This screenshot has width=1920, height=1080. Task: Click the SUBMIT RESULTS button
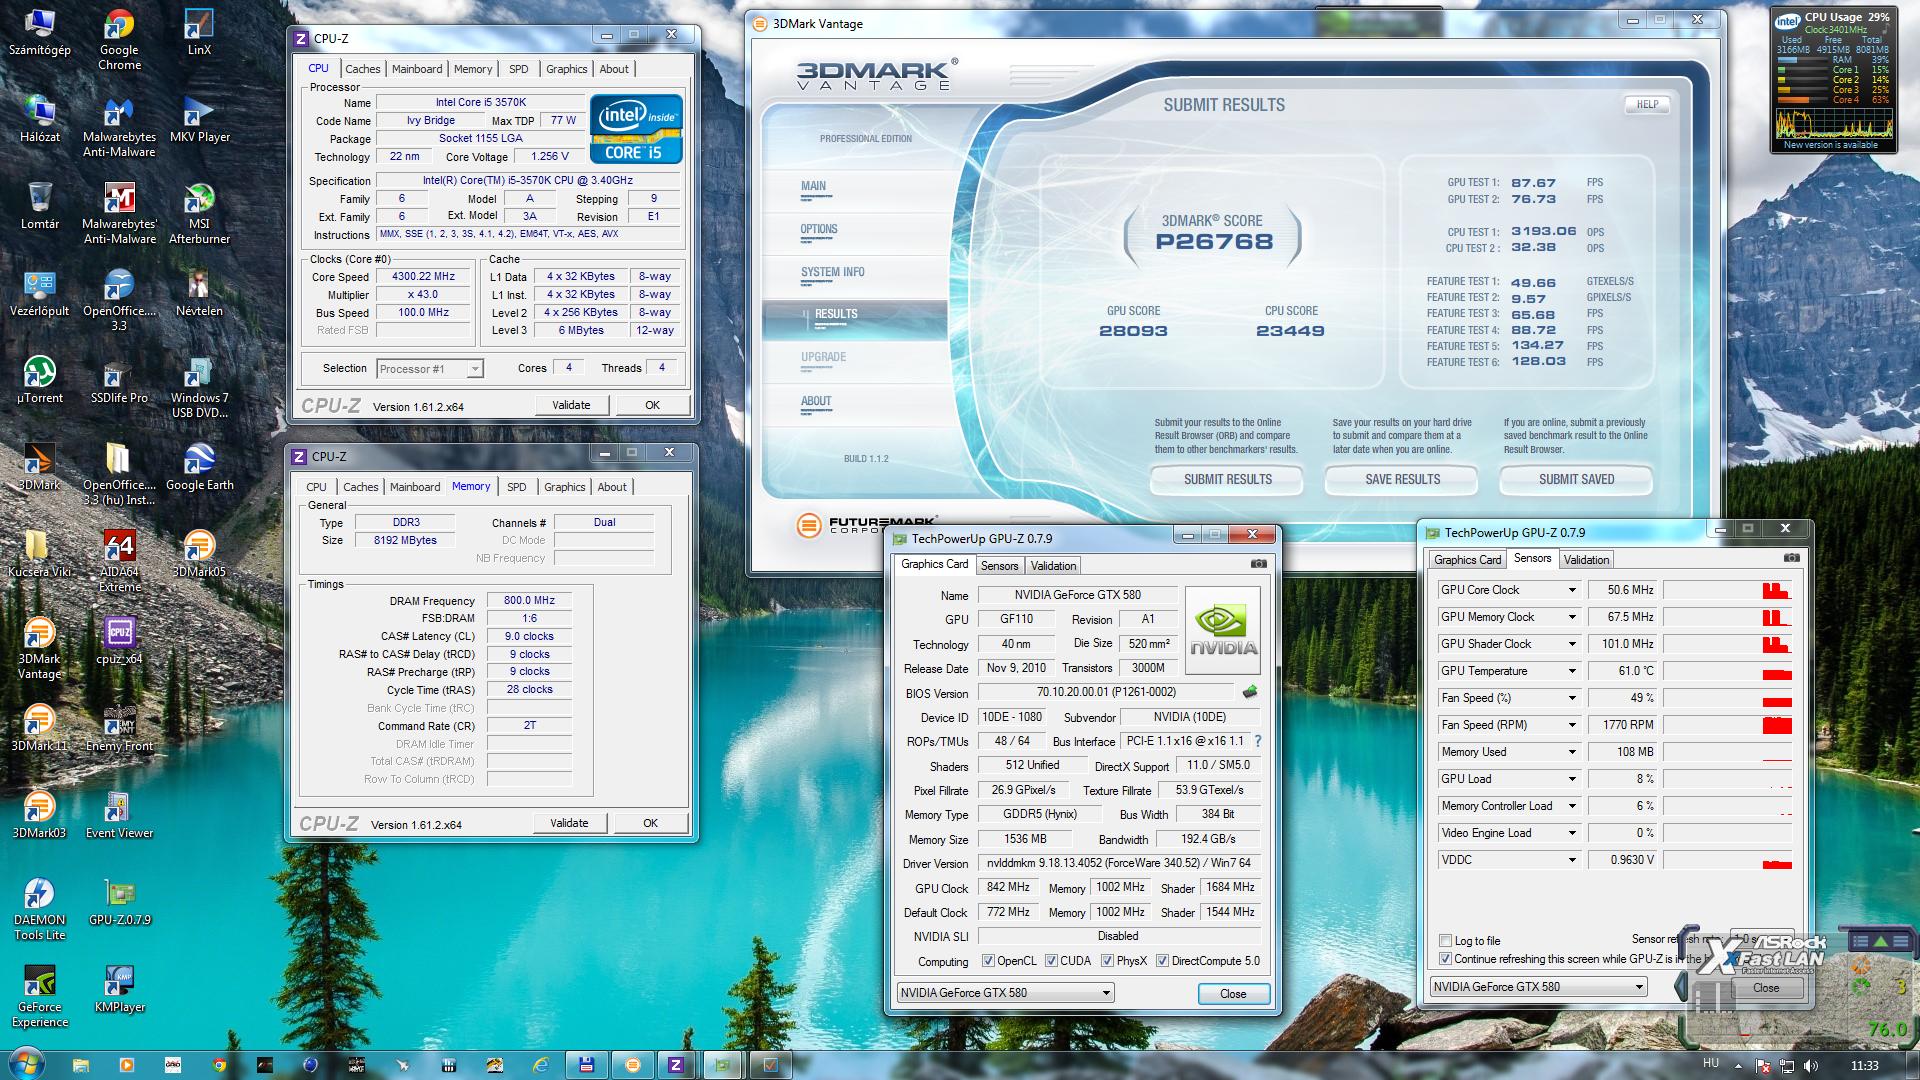pos(1227,480)
